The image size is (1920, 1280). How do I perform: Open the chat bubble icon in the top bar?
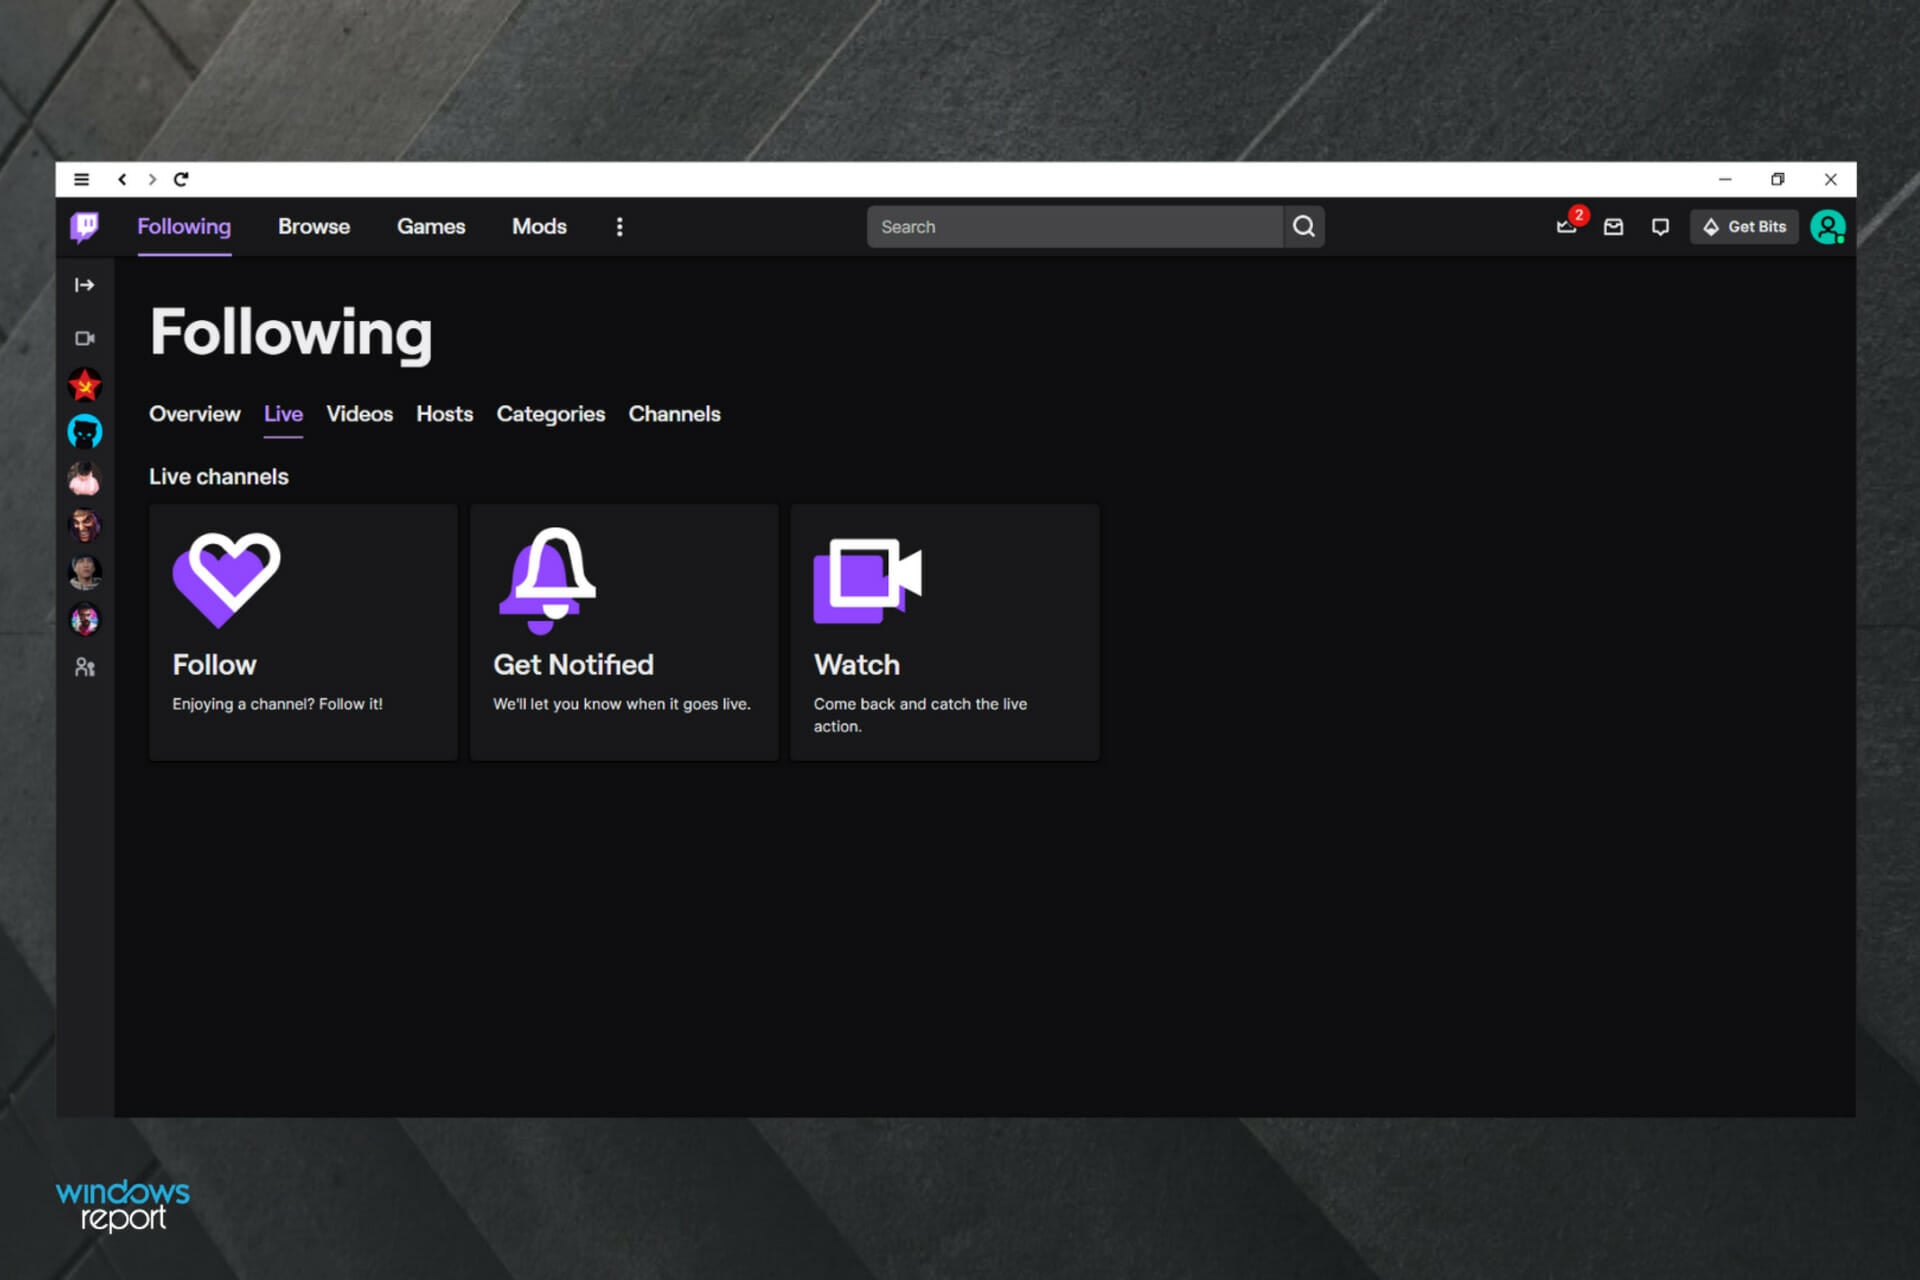coord(1660,227)
